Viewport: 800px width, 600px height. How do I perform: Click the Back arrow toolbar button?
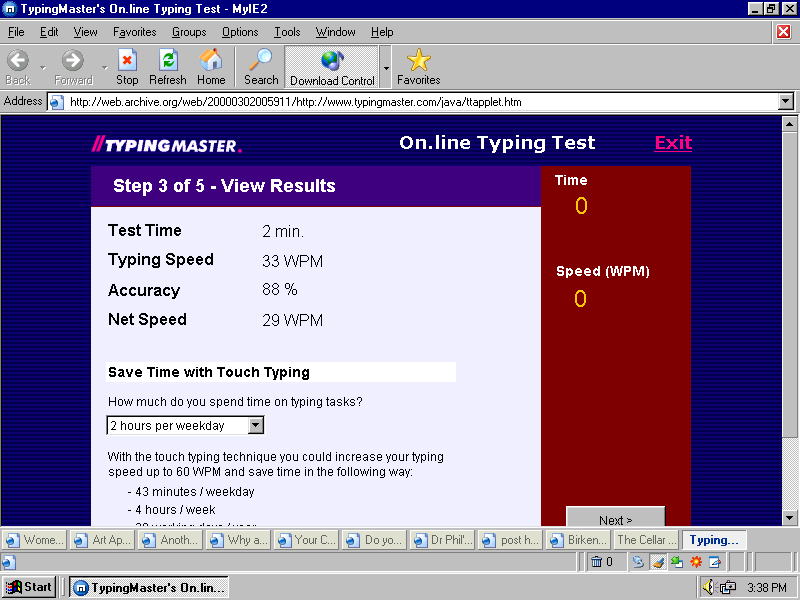point(18,67)
